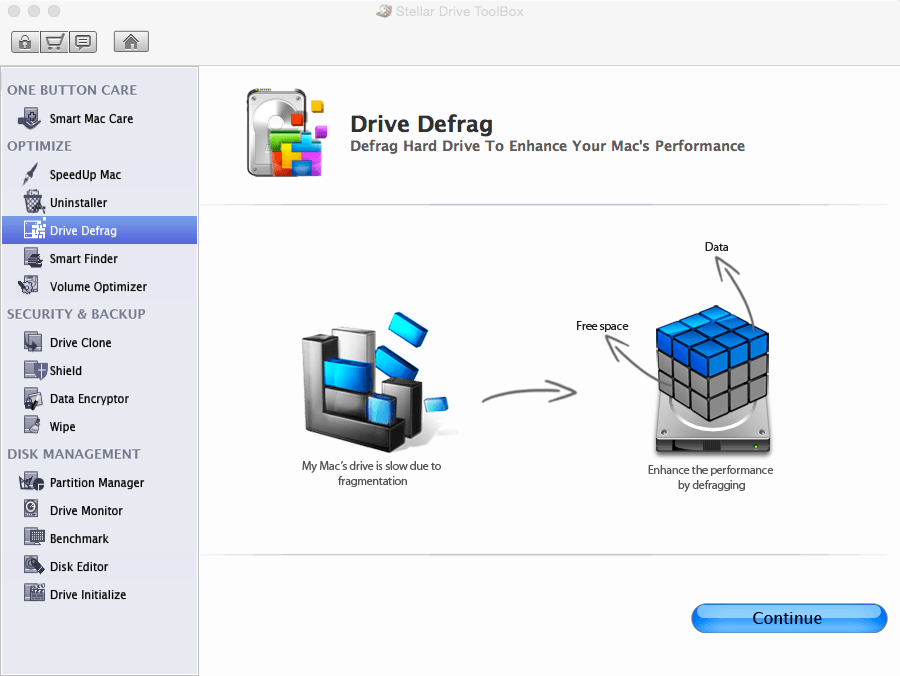Click the Wipe icon
The image size is (900, 676).
(x=32, y=425)
